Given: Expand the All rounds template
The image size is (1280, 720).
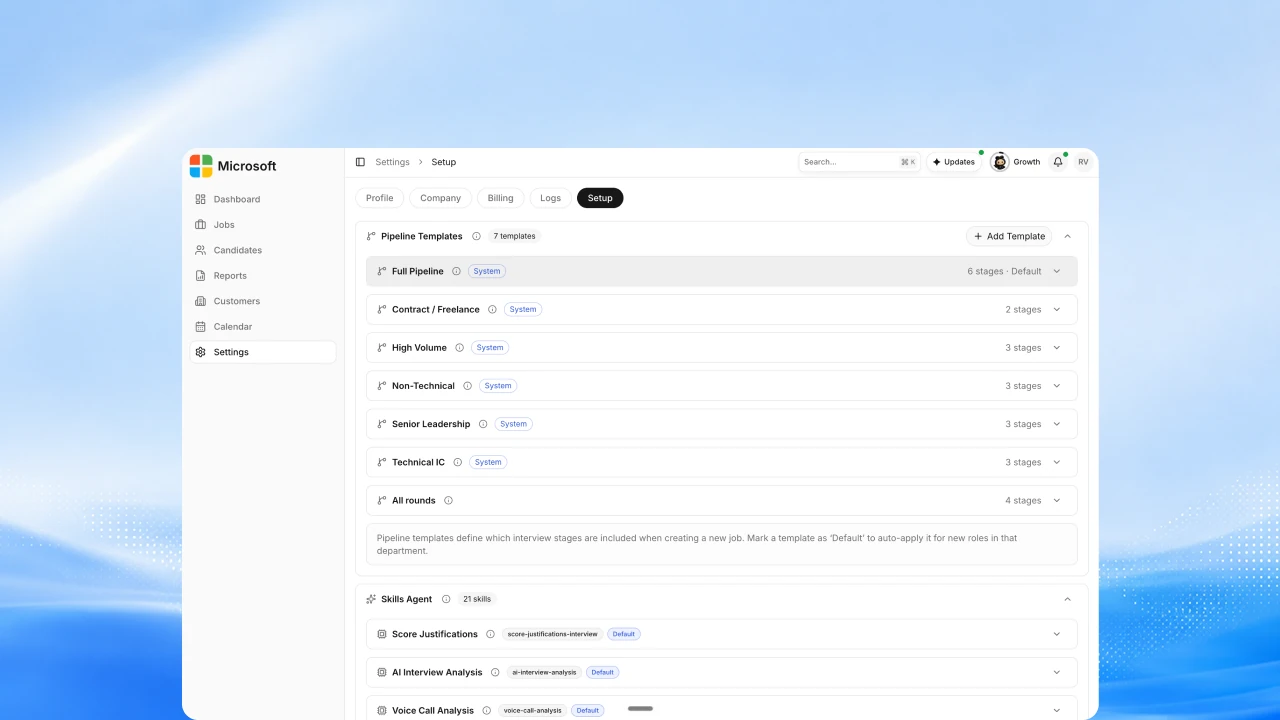Looking at the screenshot, I should [1057, 501].
